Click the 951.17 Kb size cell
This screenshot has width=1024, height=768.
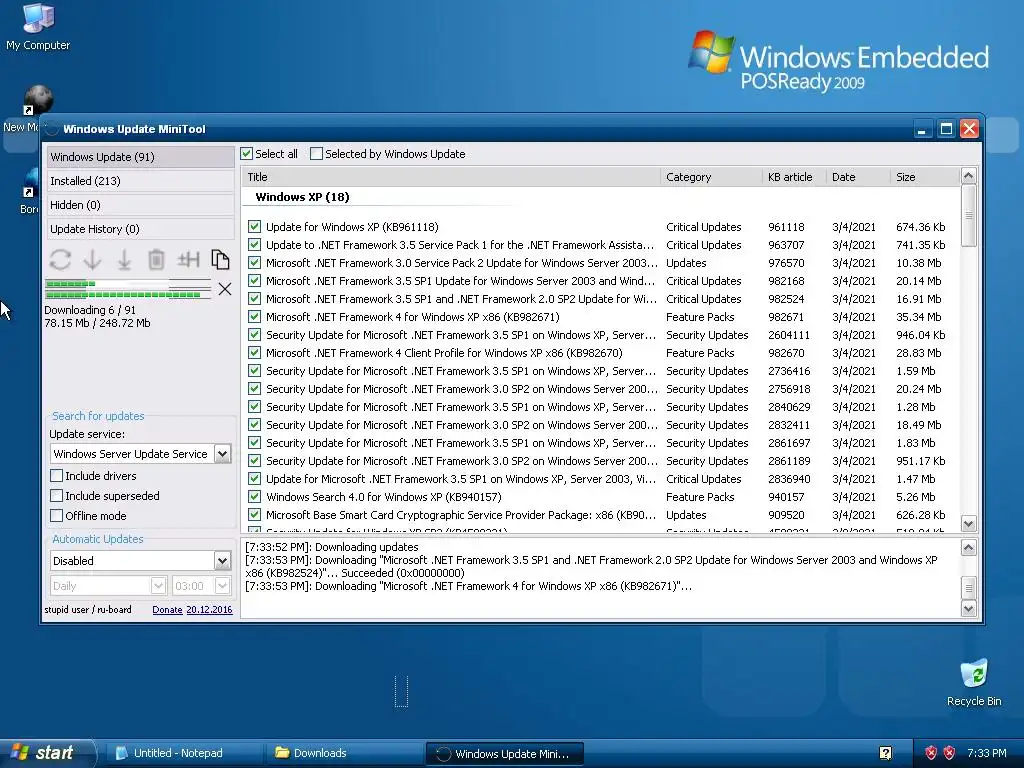pyautogui.click(x=921, y=461)
